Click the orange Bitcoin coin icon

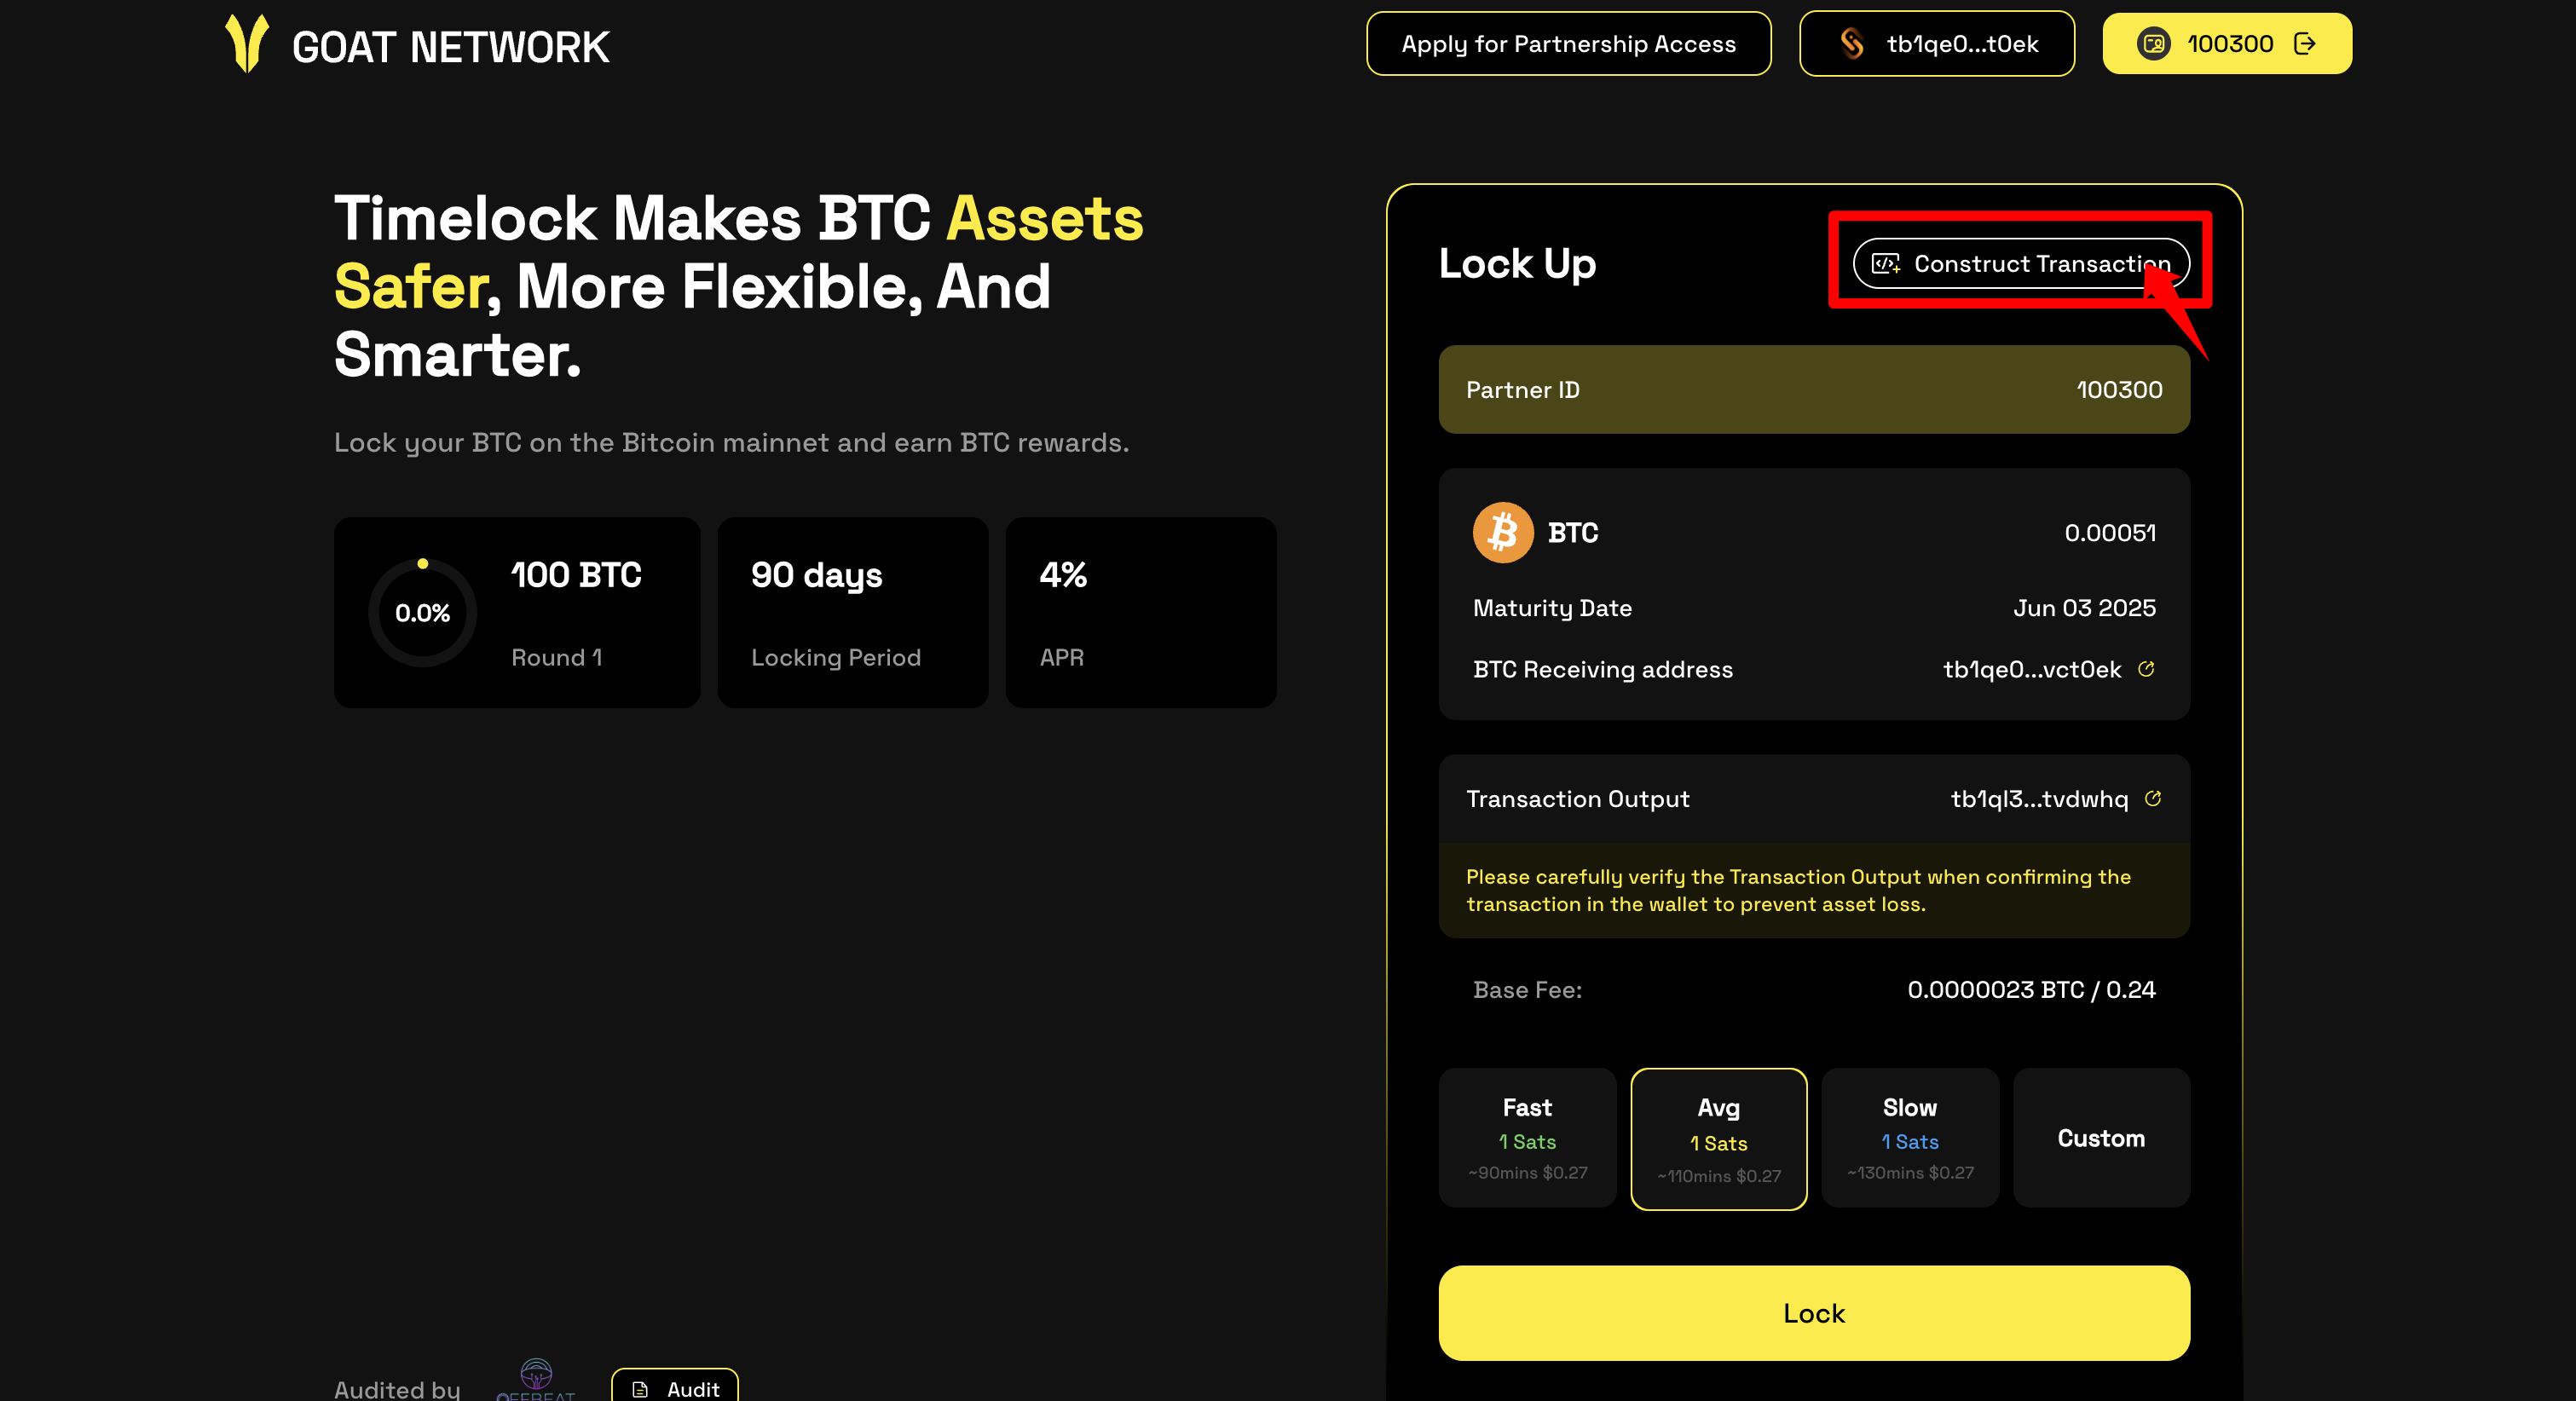pos(1502,533)
